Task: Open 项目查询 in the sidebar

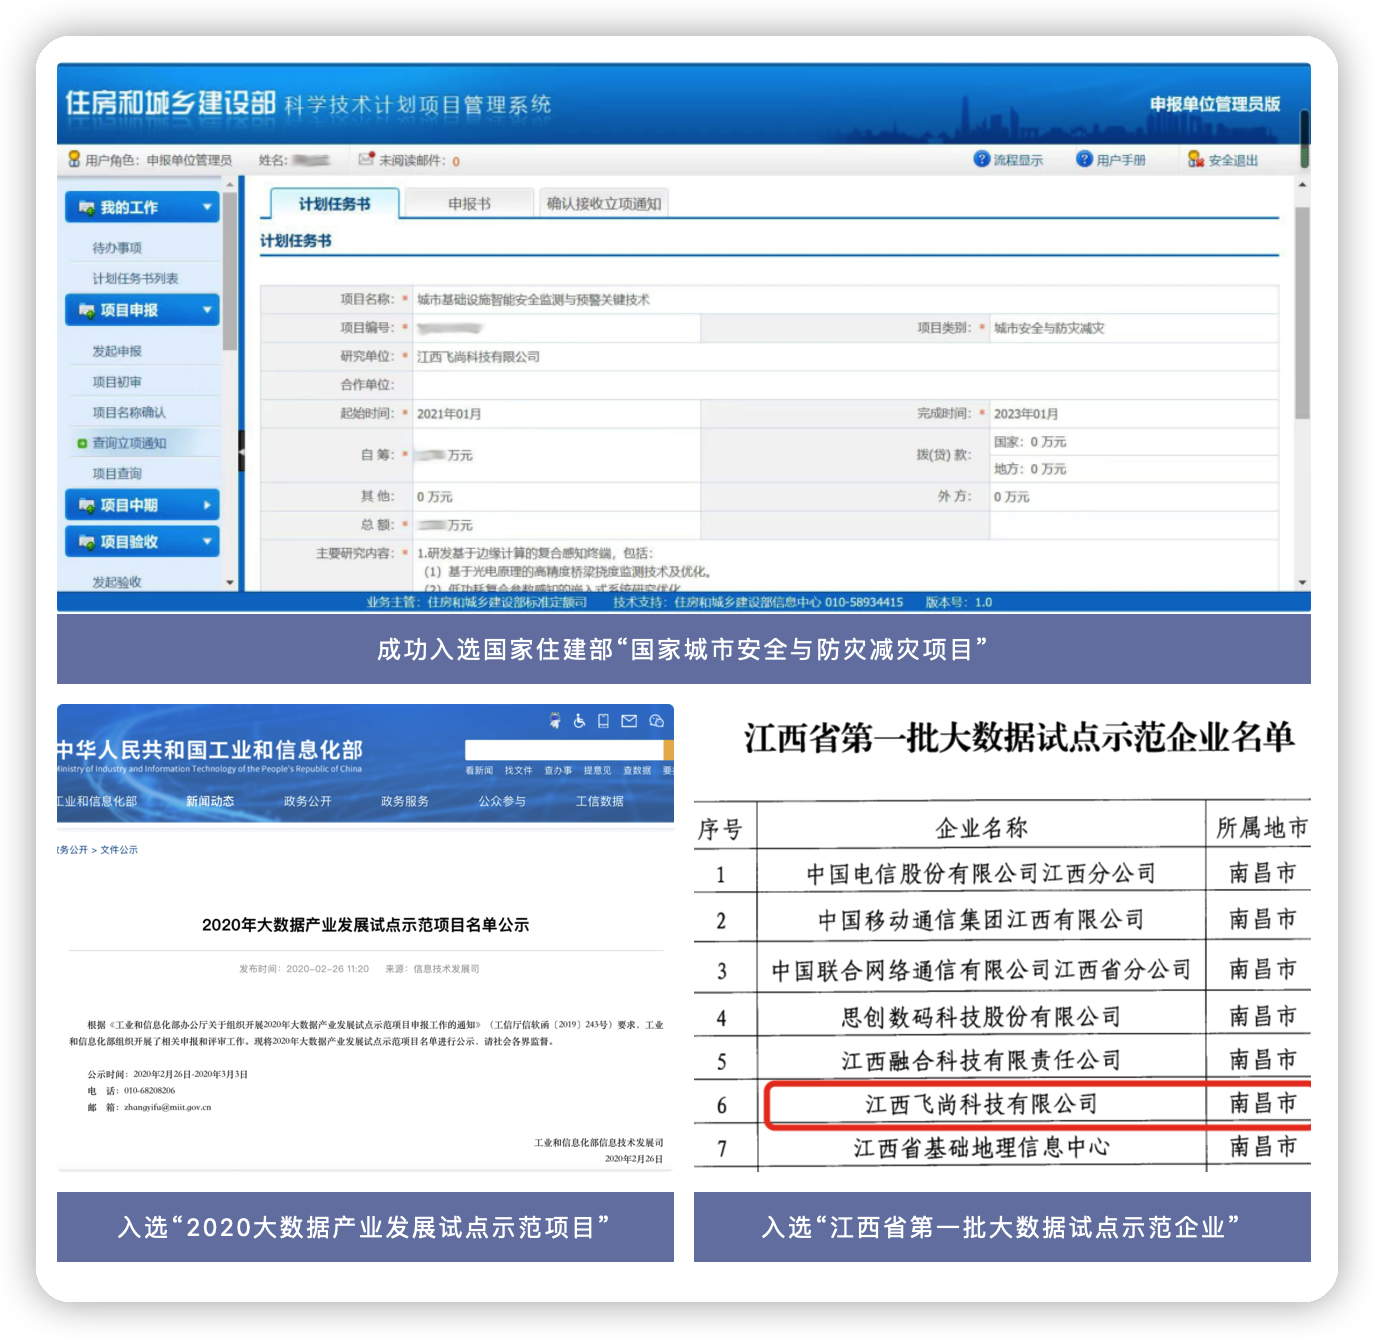Action: point(117,474)
